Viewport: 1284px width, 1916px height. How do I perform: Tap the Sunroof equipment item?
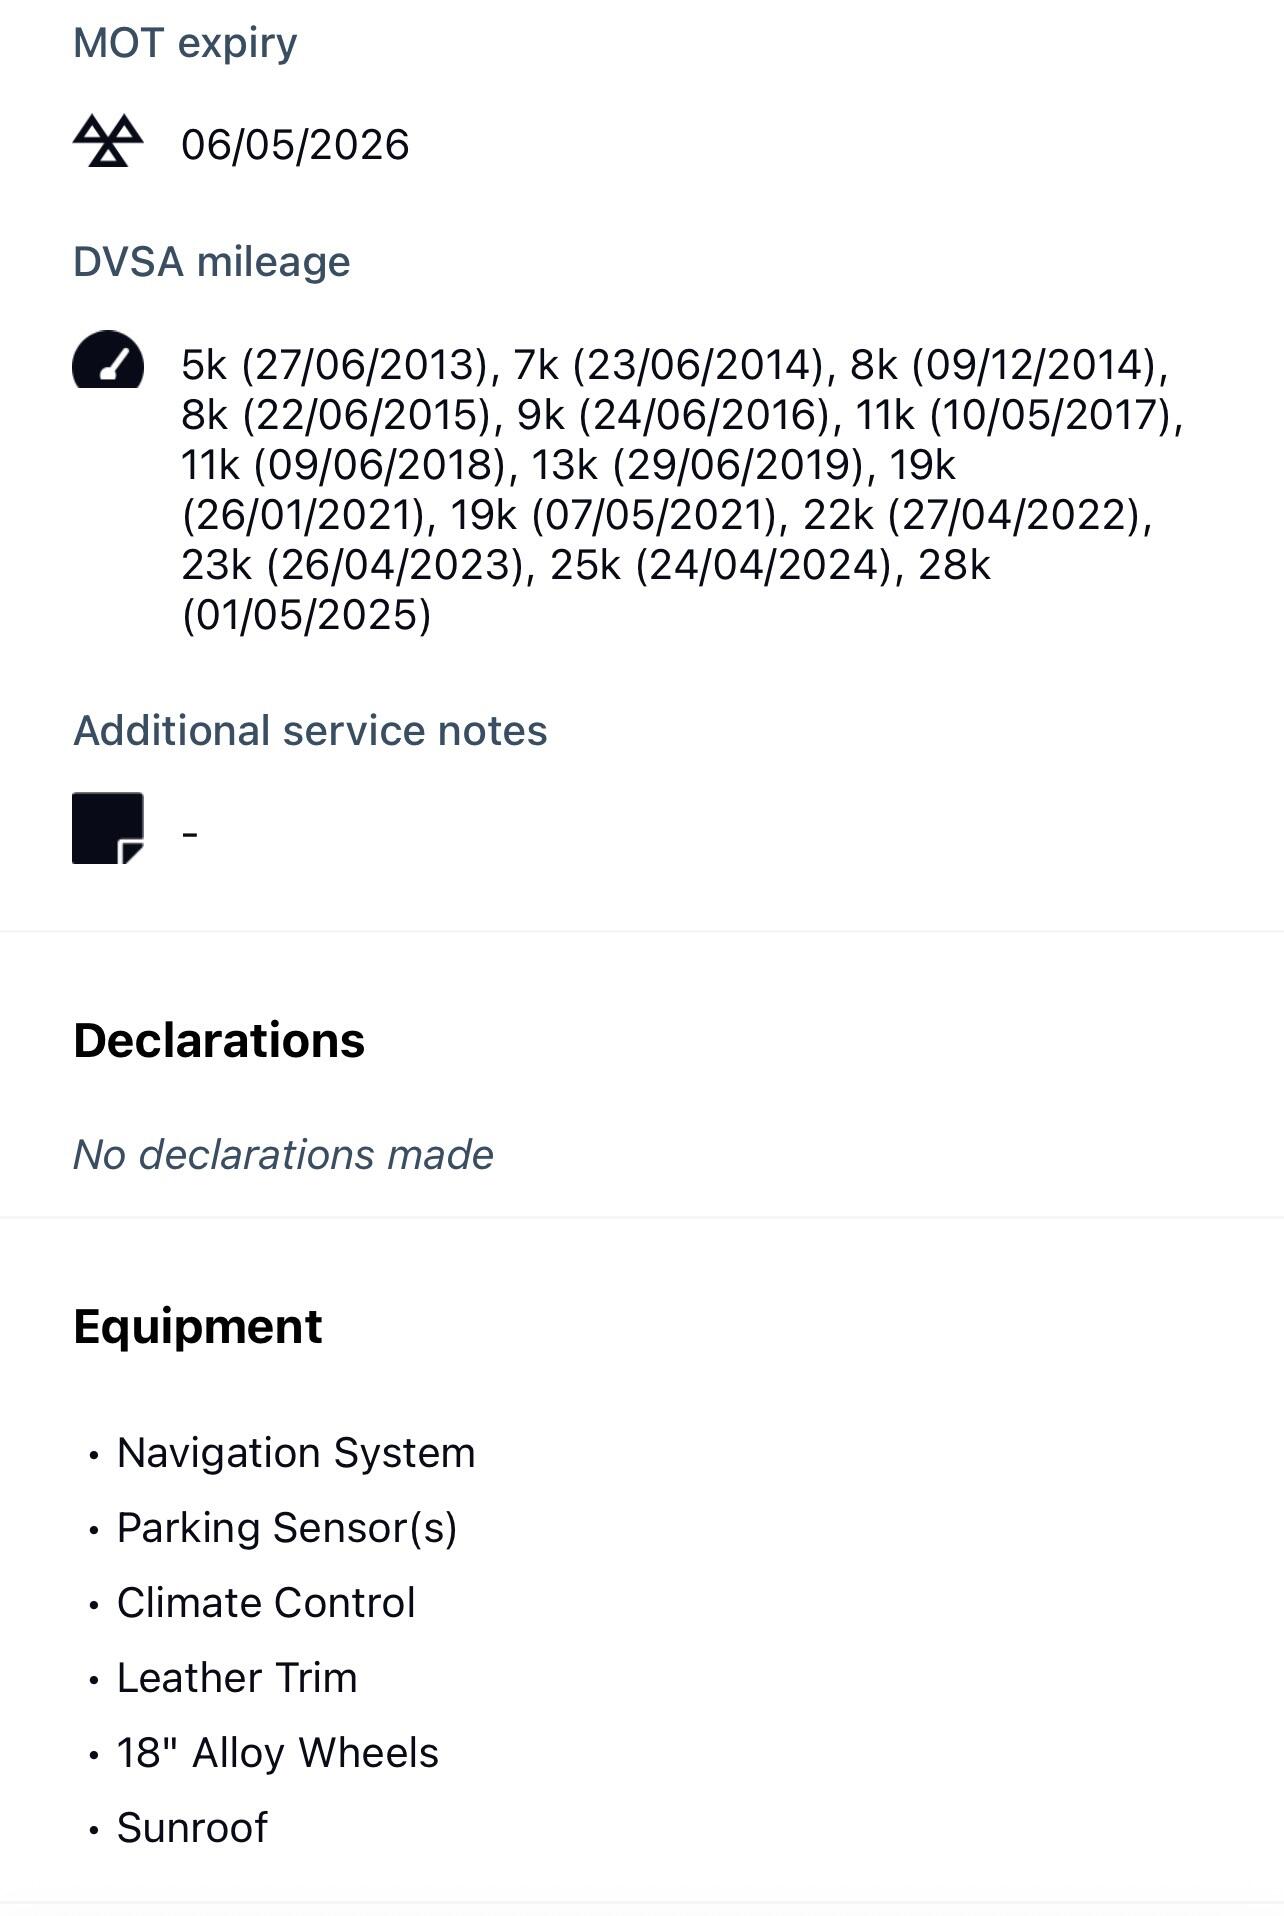(x=192, y=1828)
